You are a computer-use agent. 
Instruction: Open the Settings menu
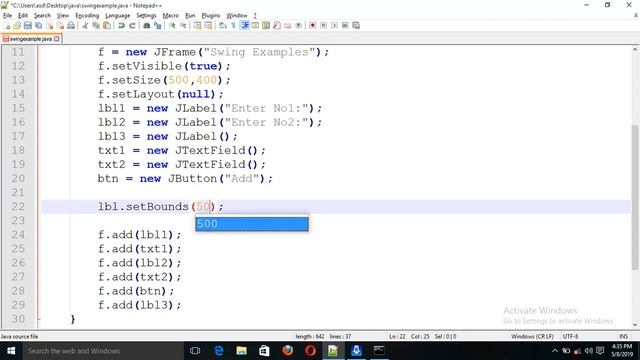146,16
